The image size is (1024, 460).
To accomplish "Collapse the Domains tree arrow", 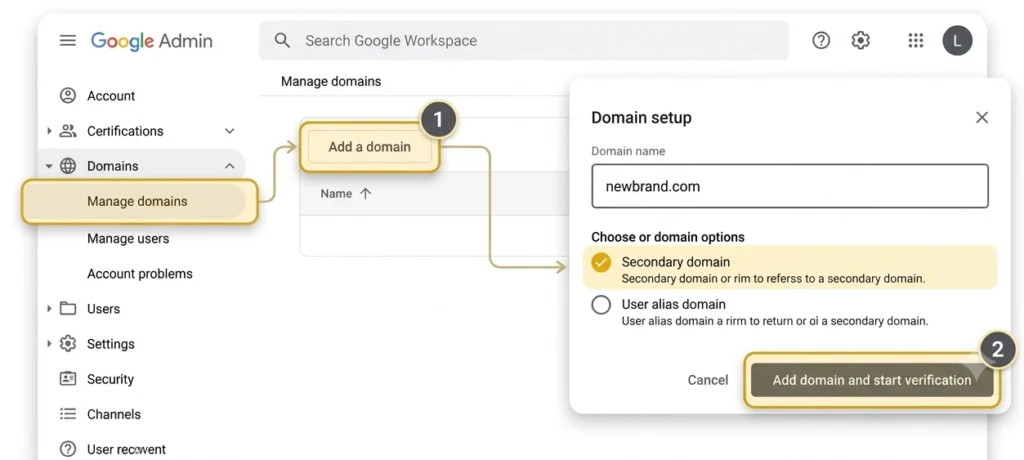I will click(x=49, y=166).
